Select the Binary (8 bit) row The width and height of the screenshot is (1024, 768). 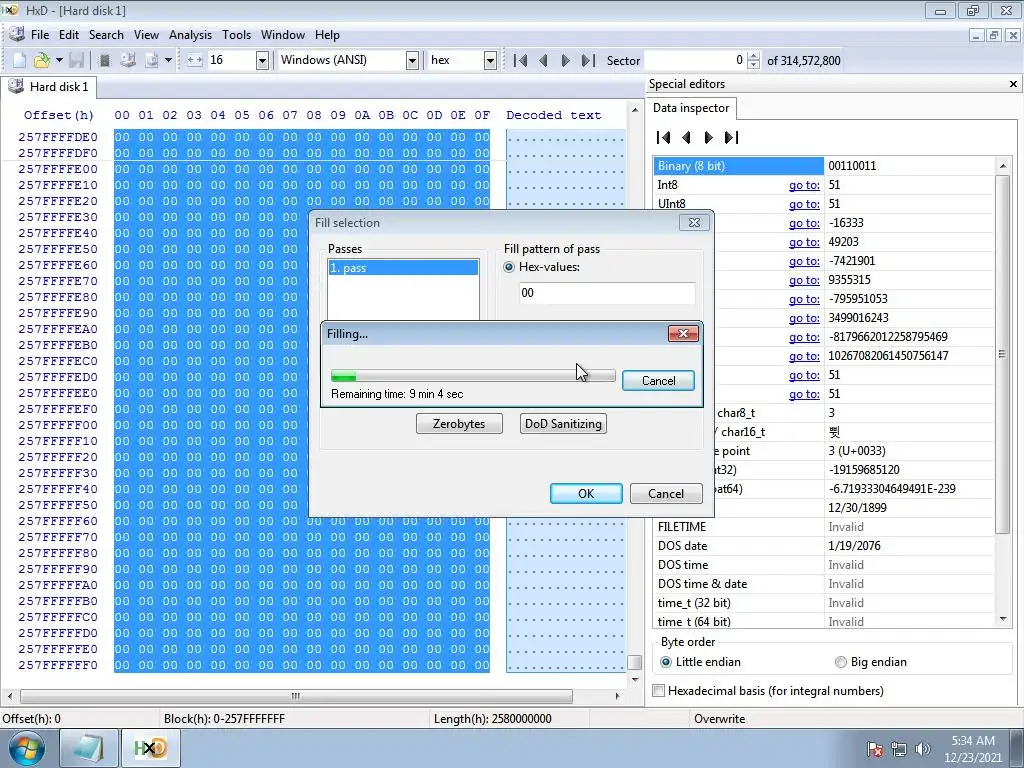coord(823,166)
